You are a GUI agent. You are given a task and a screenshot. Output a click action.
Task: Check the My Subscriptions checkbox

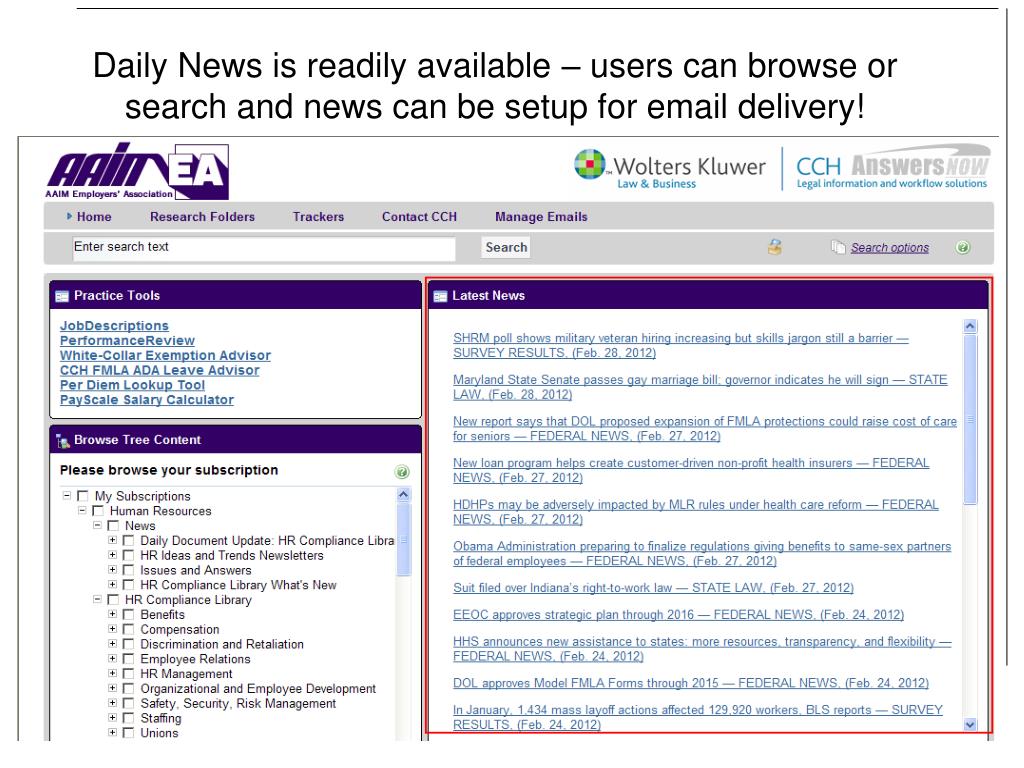coord(82,496)
